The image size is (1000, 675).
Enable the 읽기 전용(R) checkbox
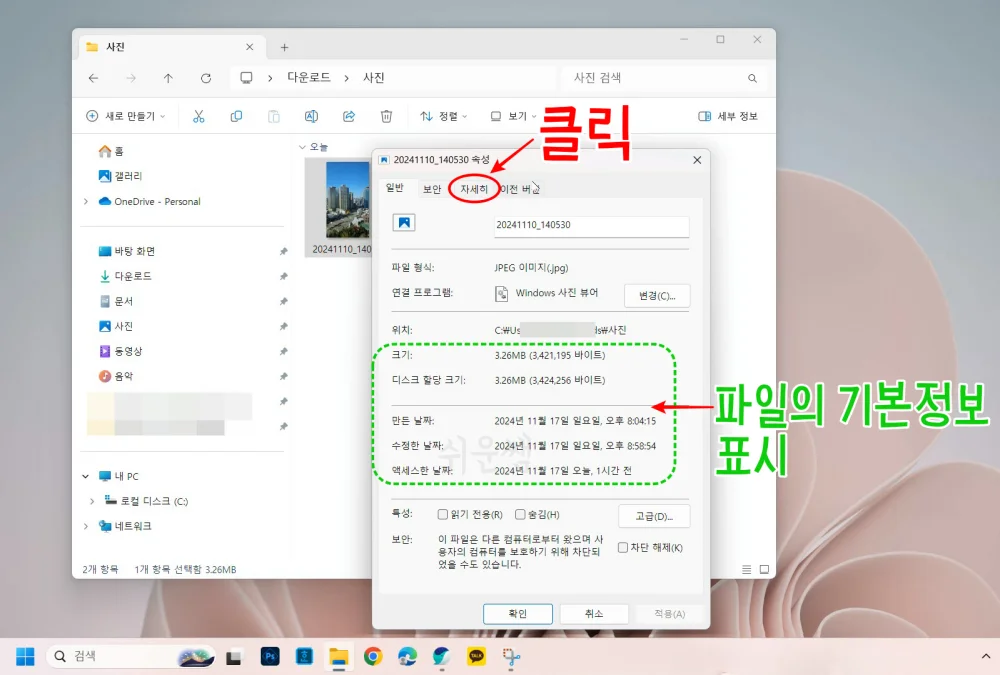point(442,513)
